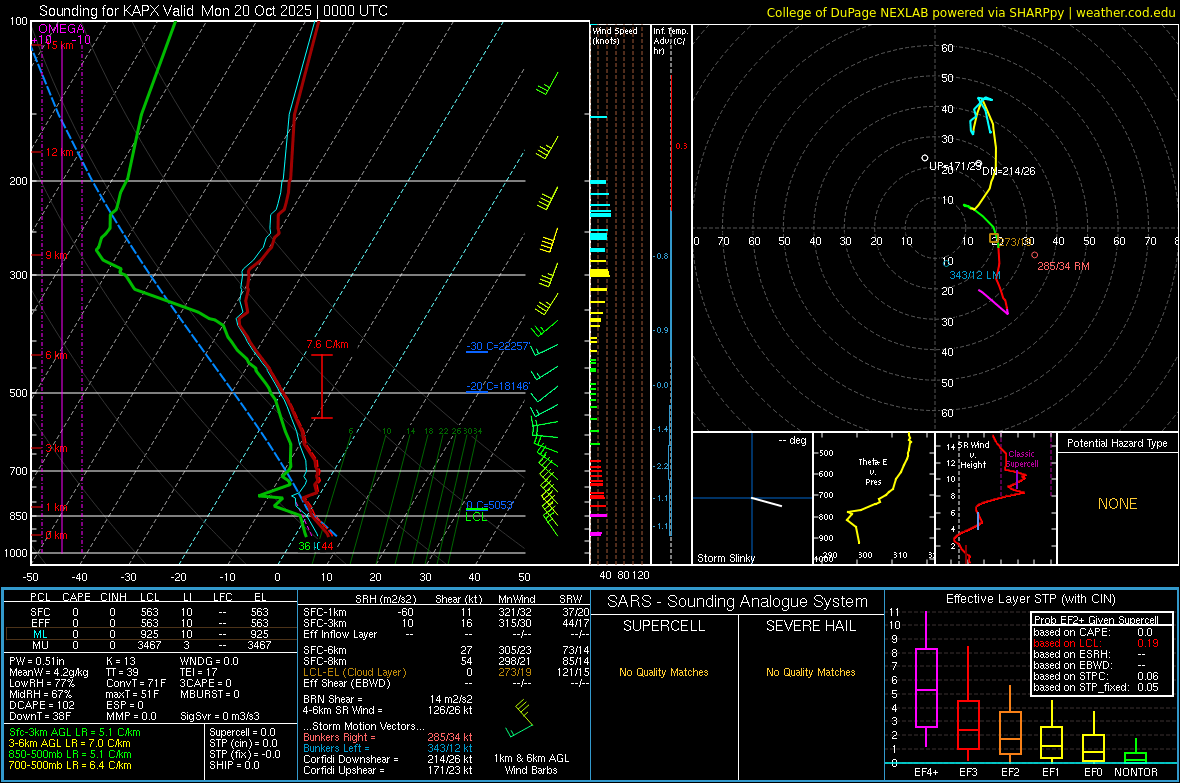Click the 'Supercell = 0.0' composite value

[242, 732]
